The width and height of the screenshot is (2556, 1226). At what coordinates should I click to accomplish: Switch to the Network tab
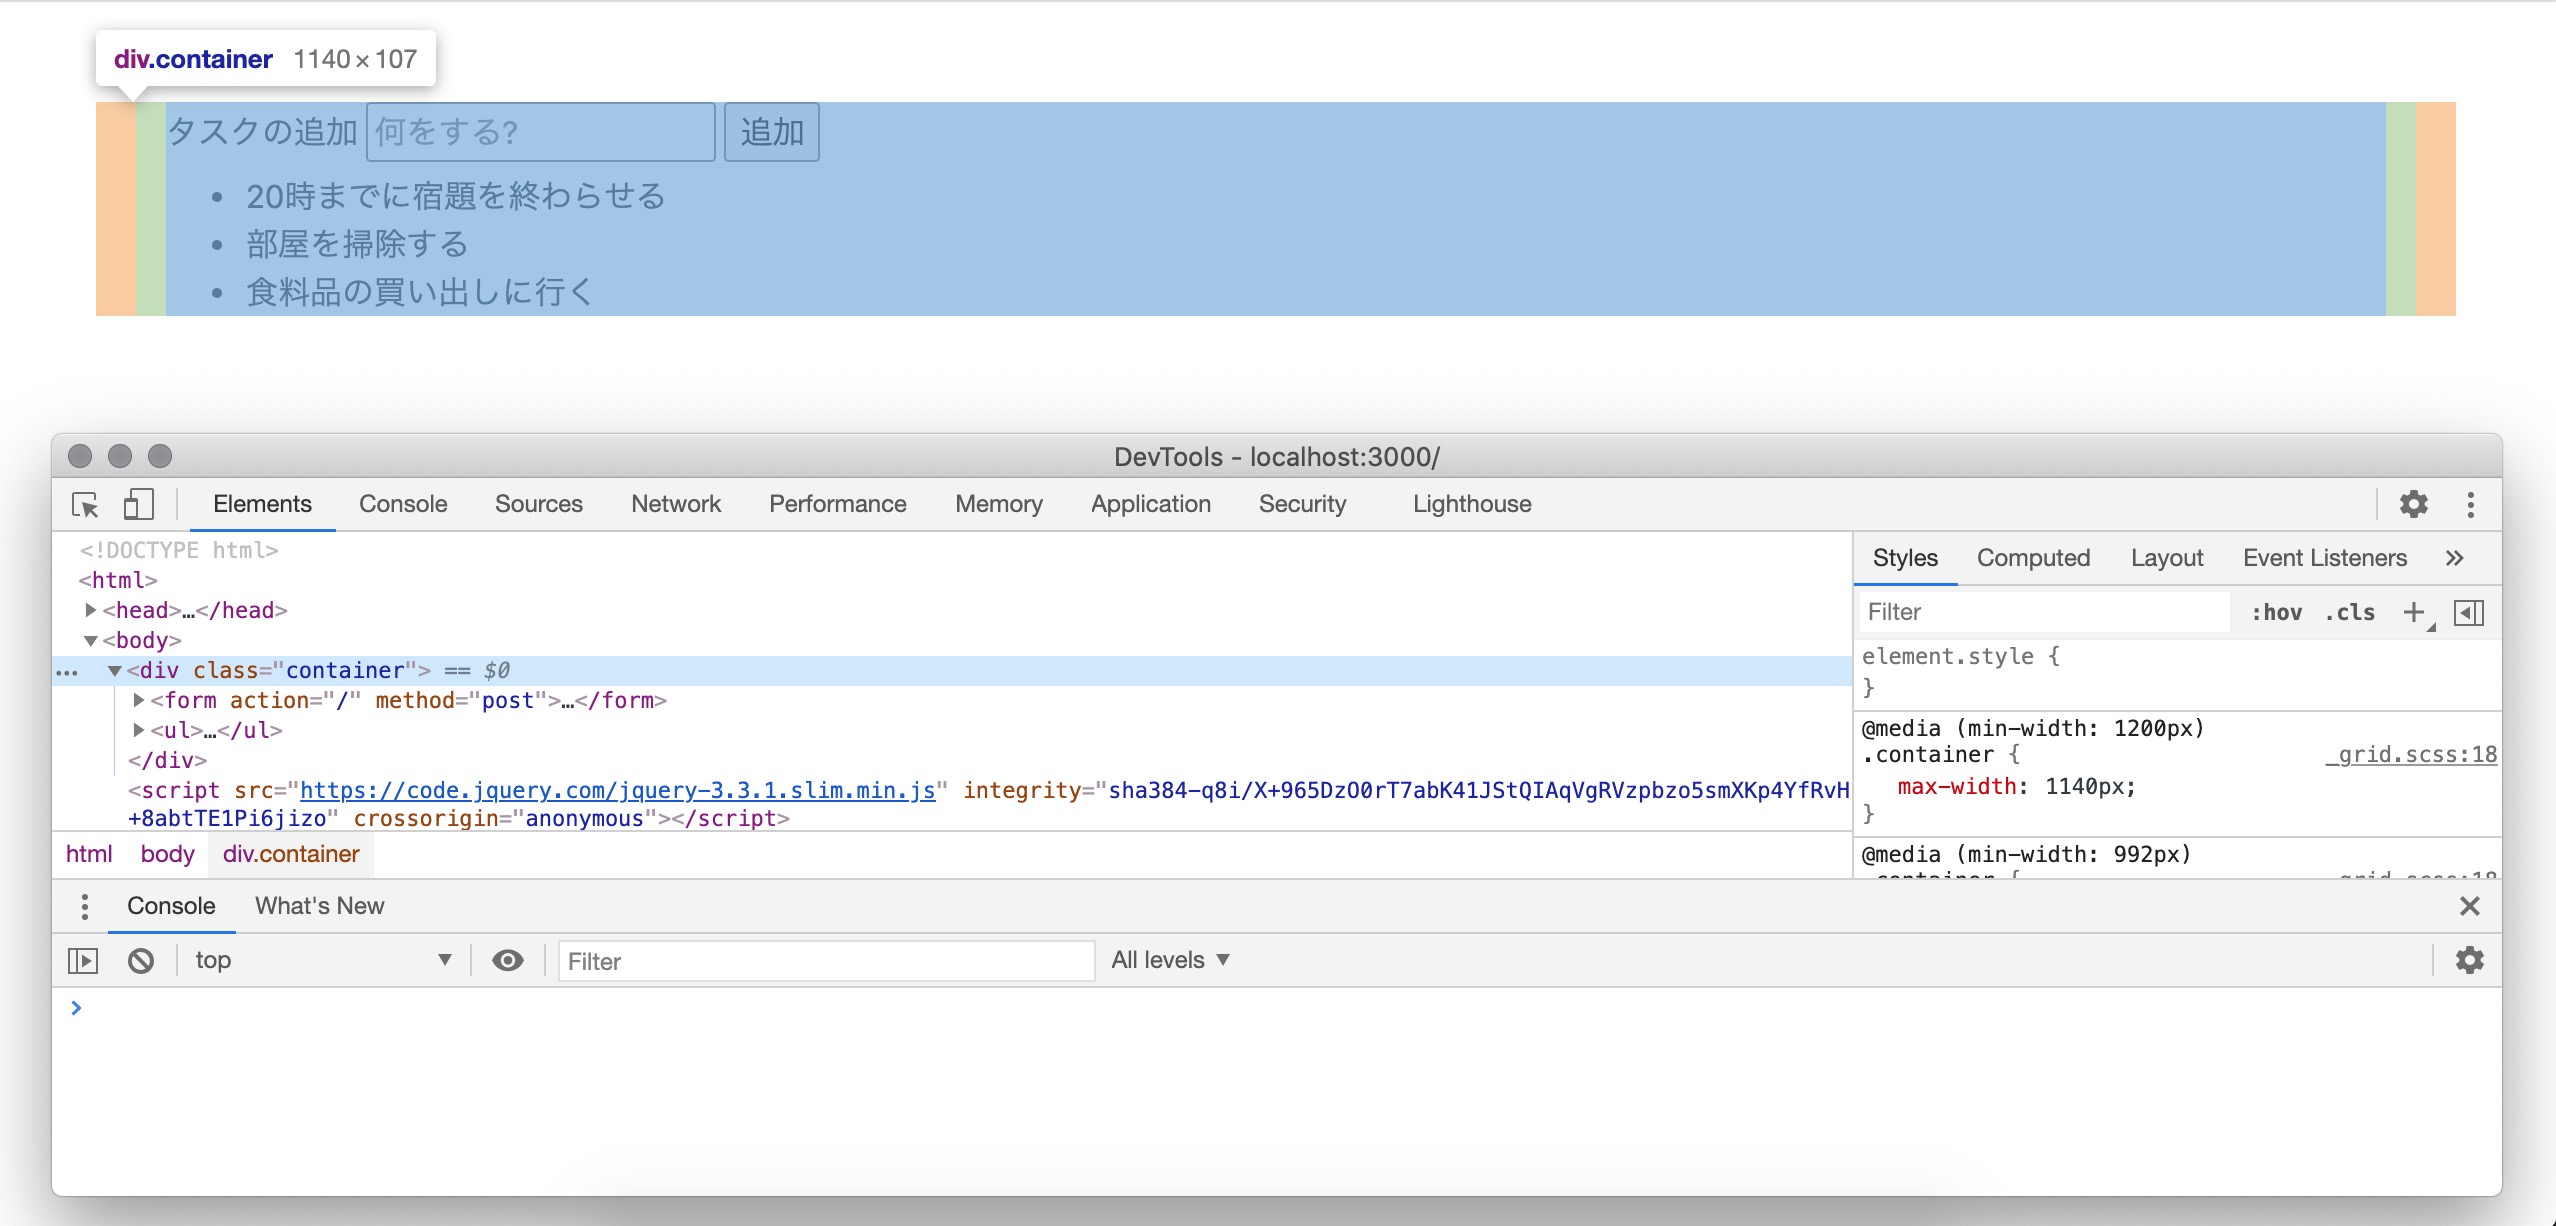(x=675, y=504)
